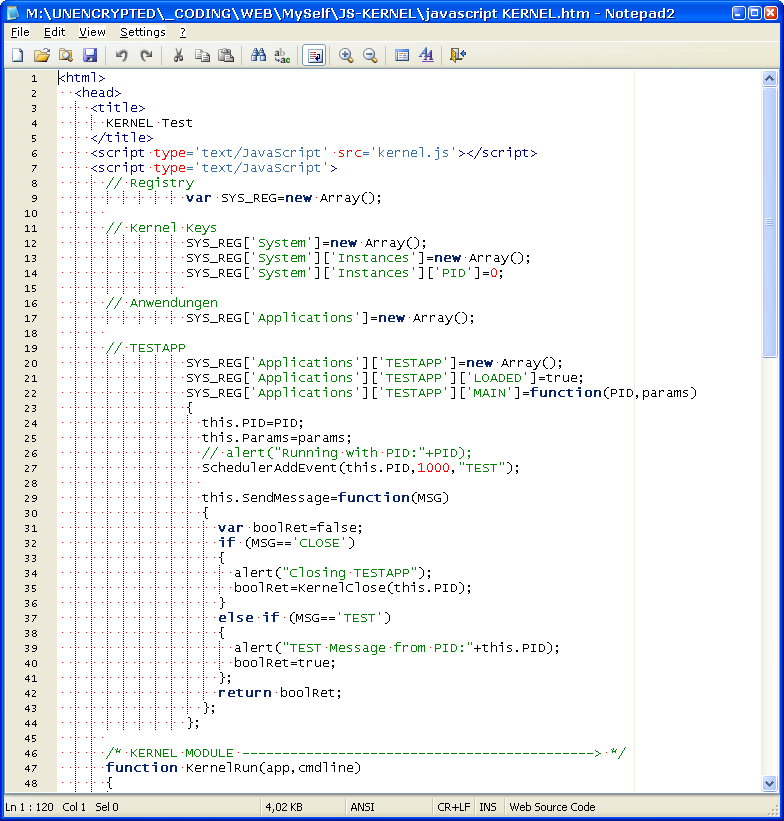Click the '// Kernel Keys' comment
784x821 pixels.
click(x=161, y=228)
